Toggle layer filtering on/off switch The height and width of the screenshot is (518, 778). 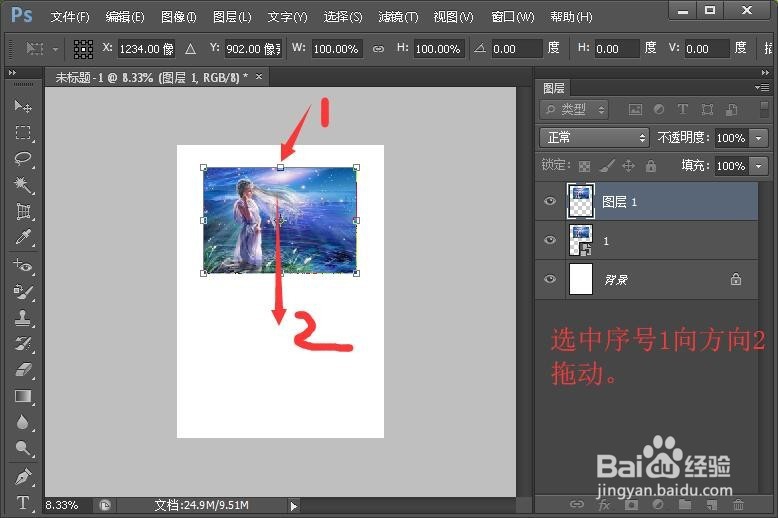point(764,109)
